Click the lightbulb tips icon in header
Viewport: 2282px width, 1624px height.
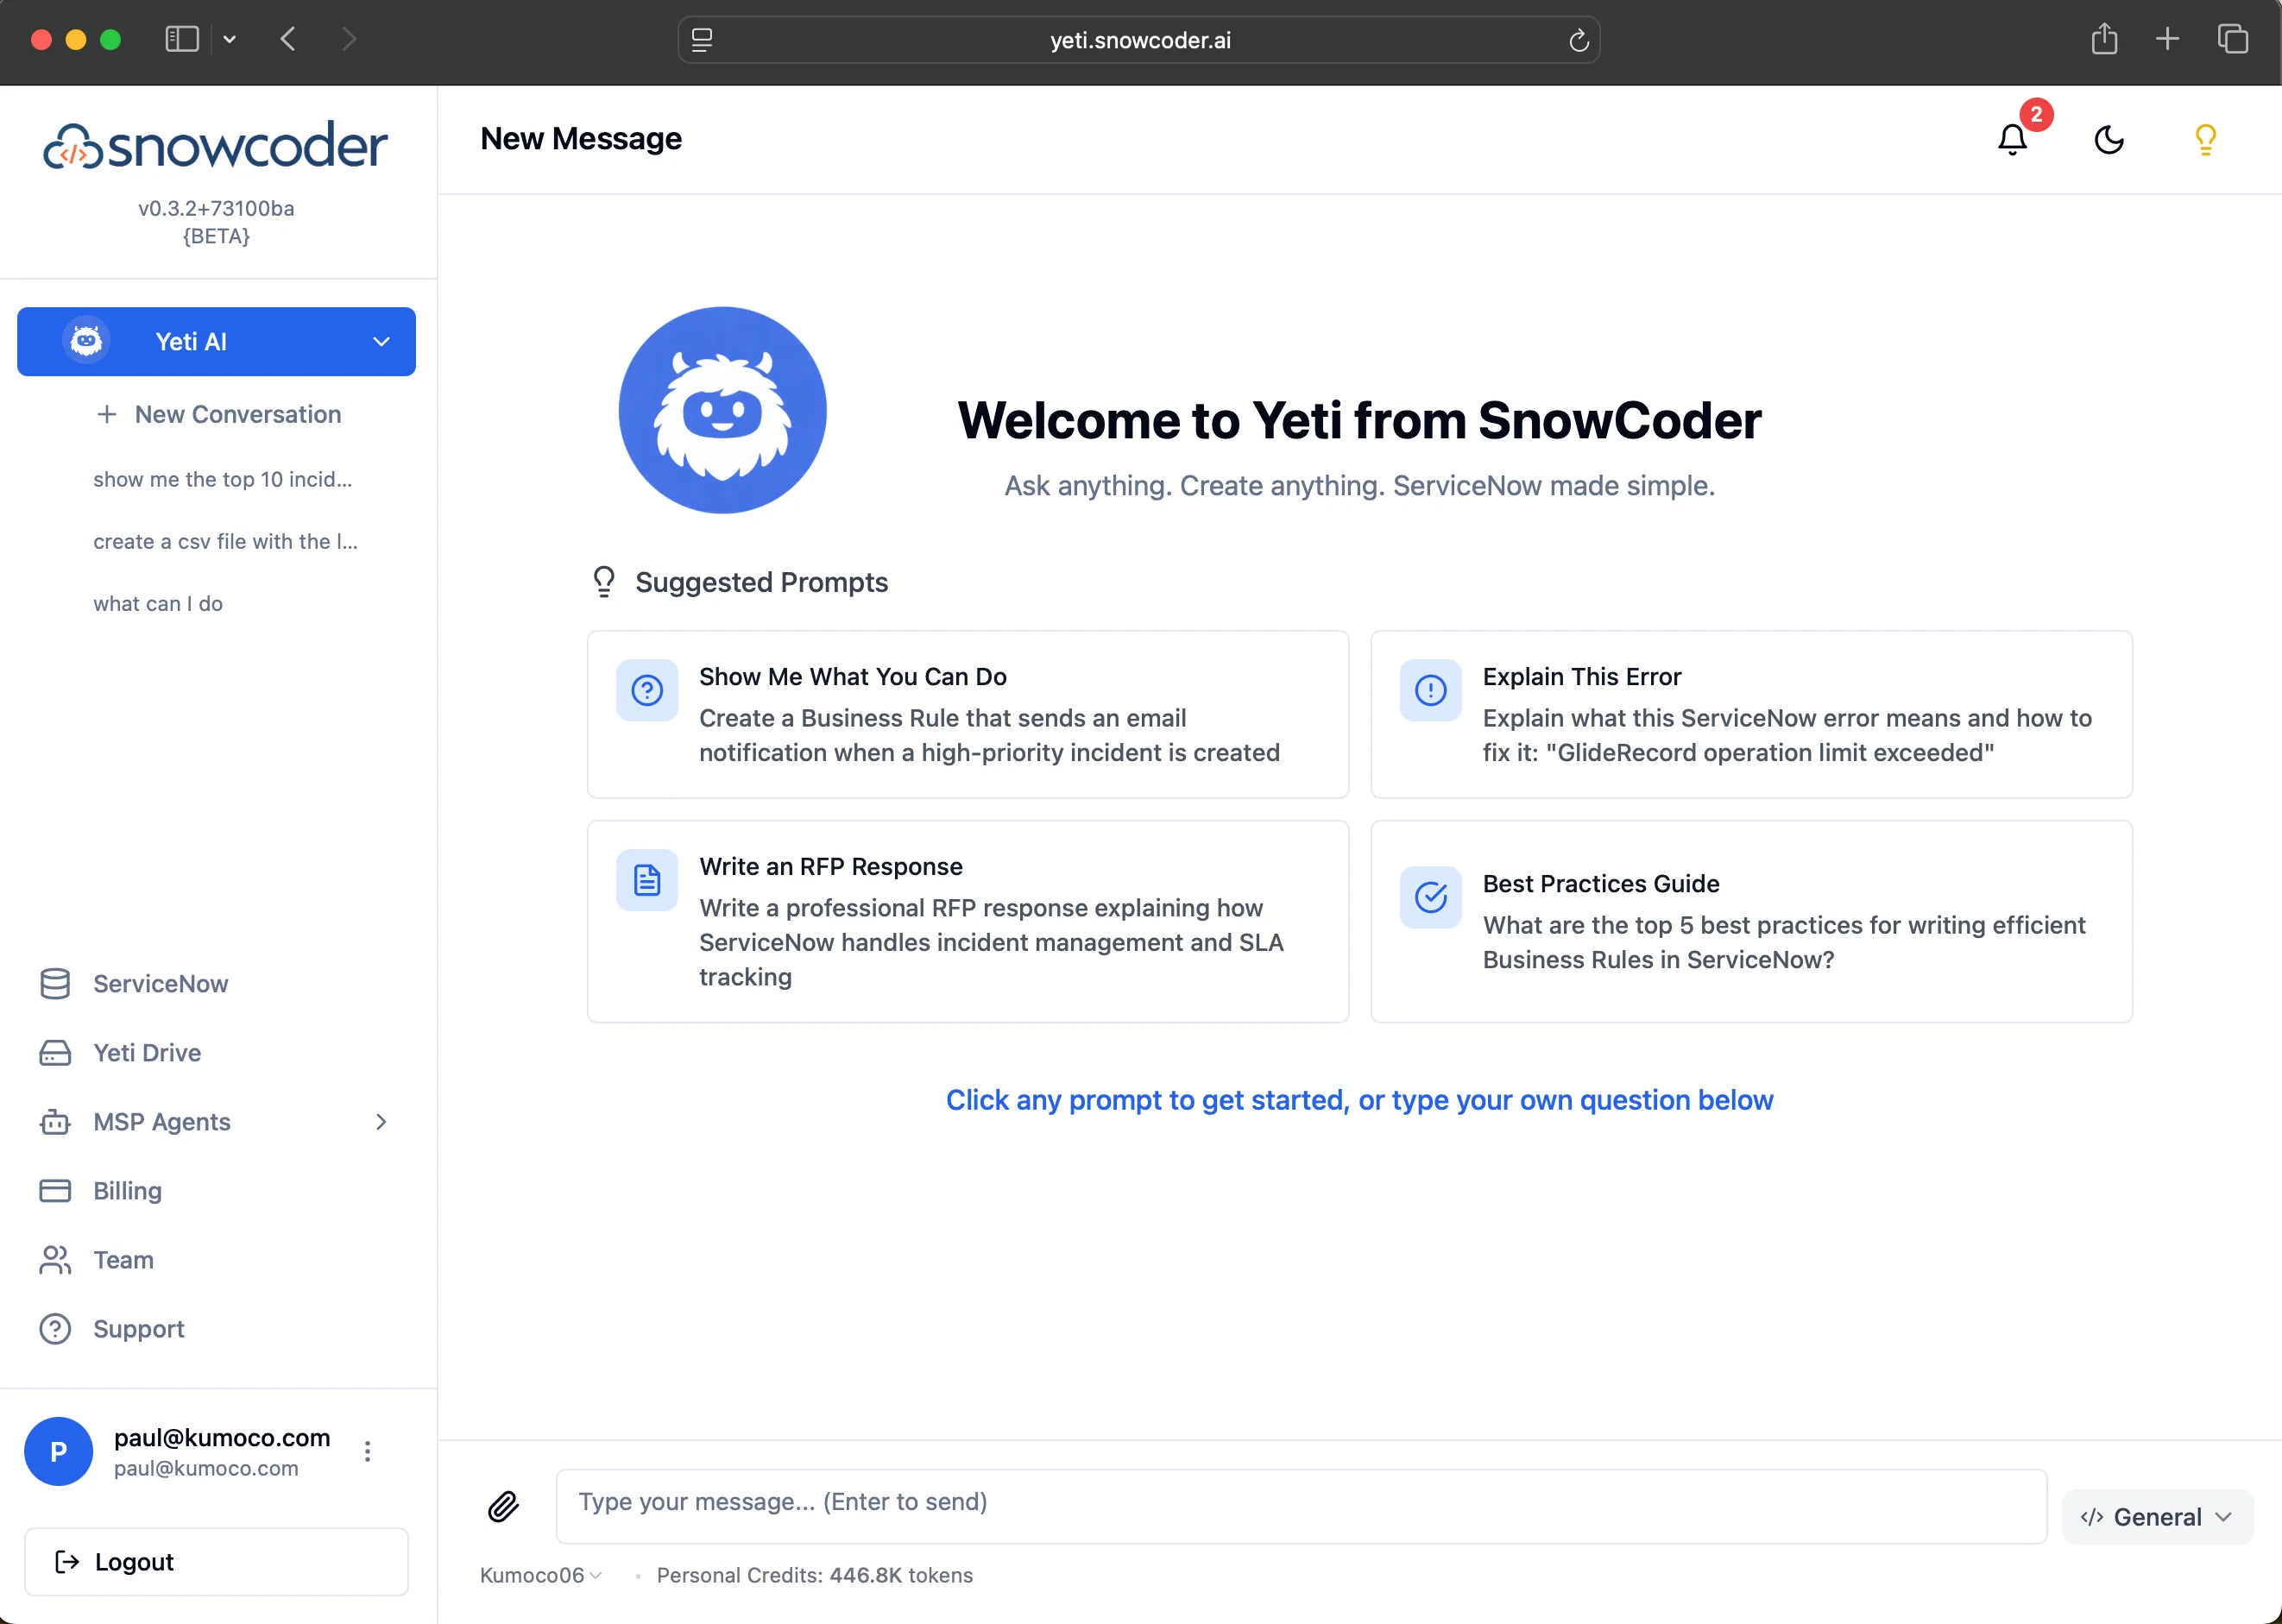point(2205,140)
